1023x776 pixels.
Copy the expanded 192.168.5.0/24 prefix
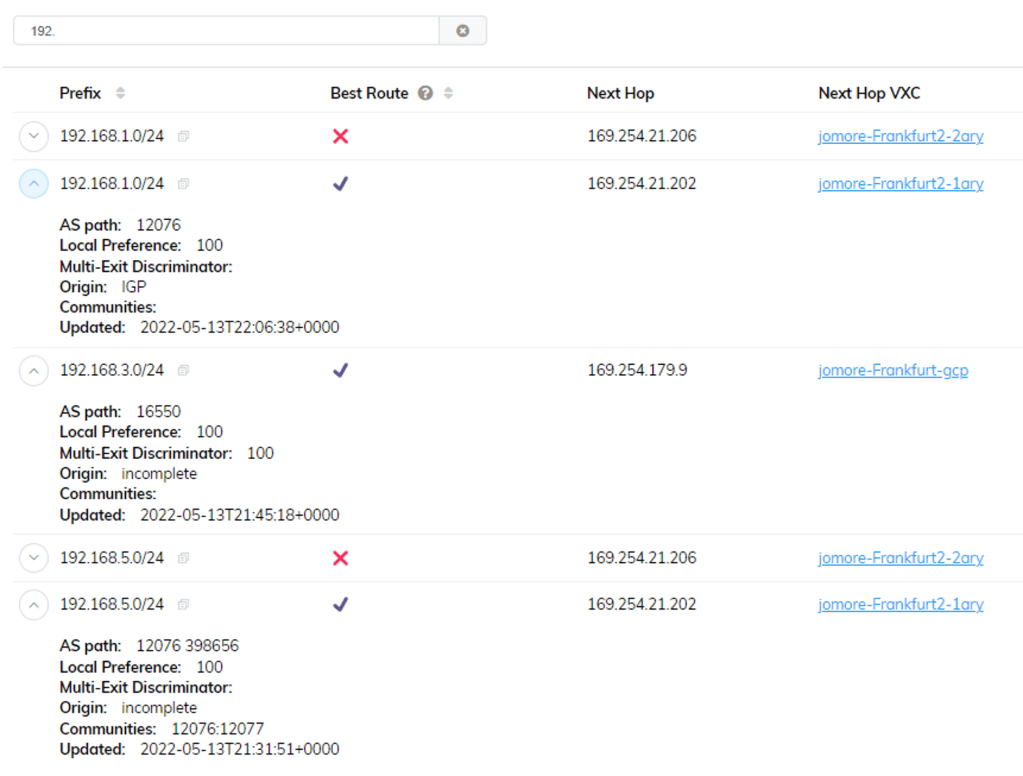pos(183,605)
